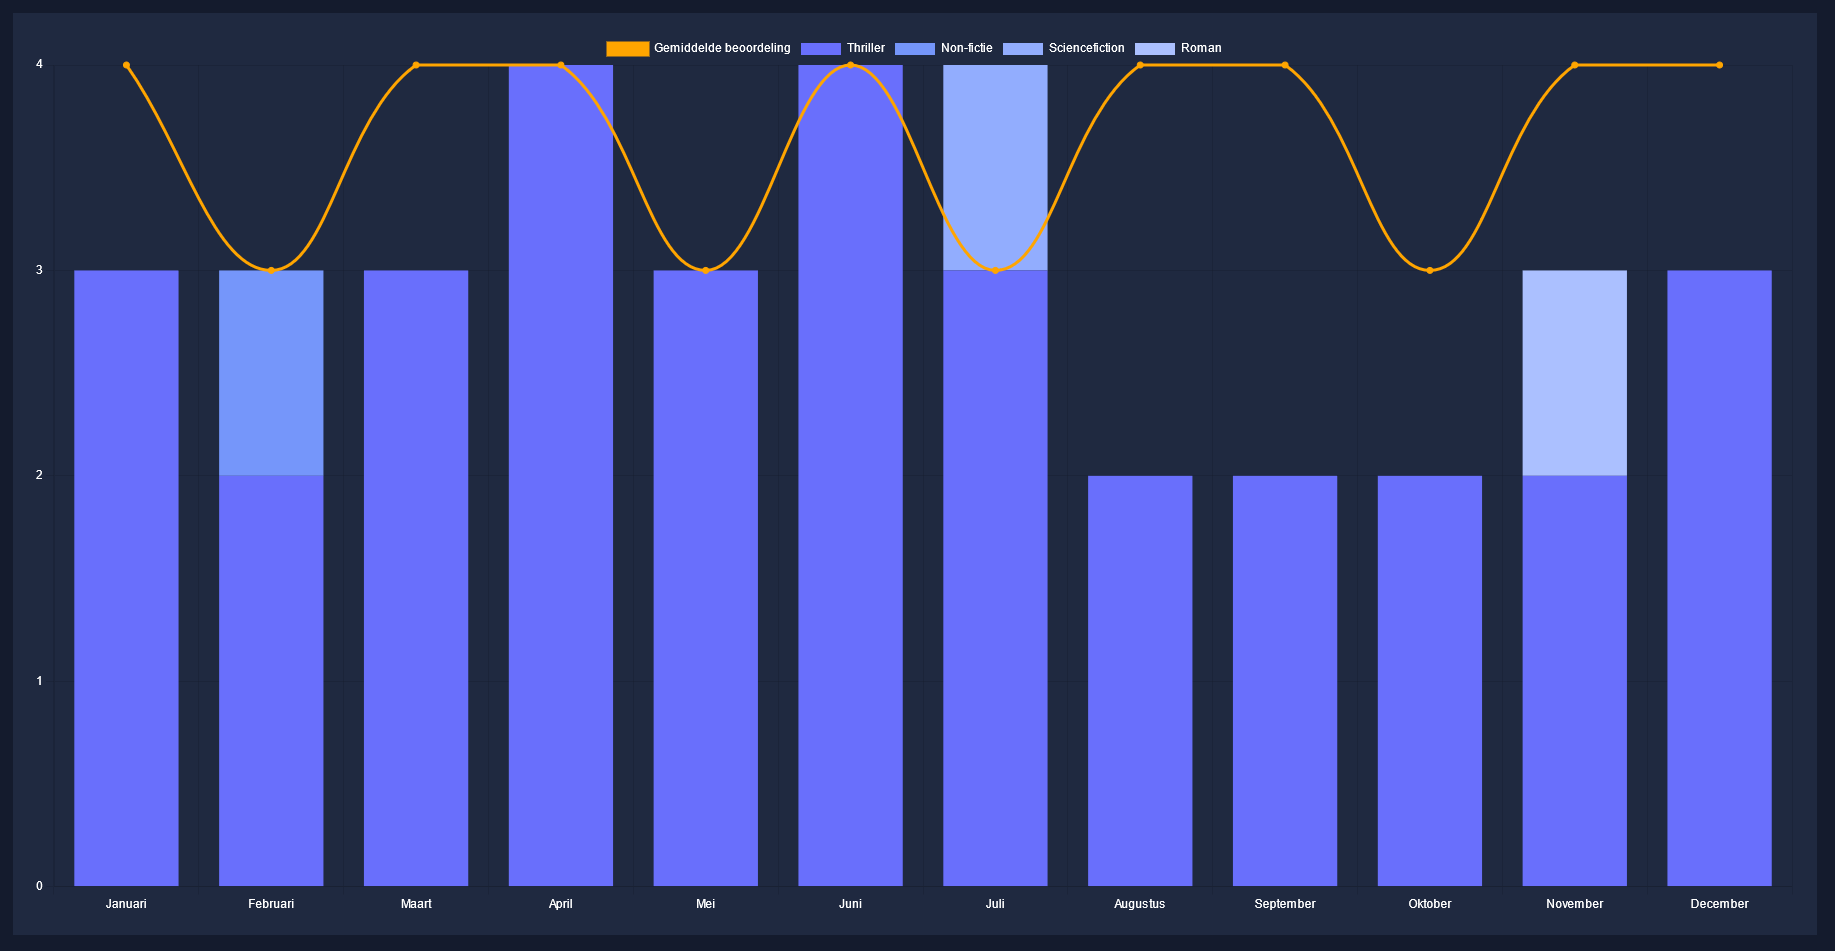Select the November Thriller bar segment
Image resolution: width=1835 pixels, height=951 pixels.
1575,681
